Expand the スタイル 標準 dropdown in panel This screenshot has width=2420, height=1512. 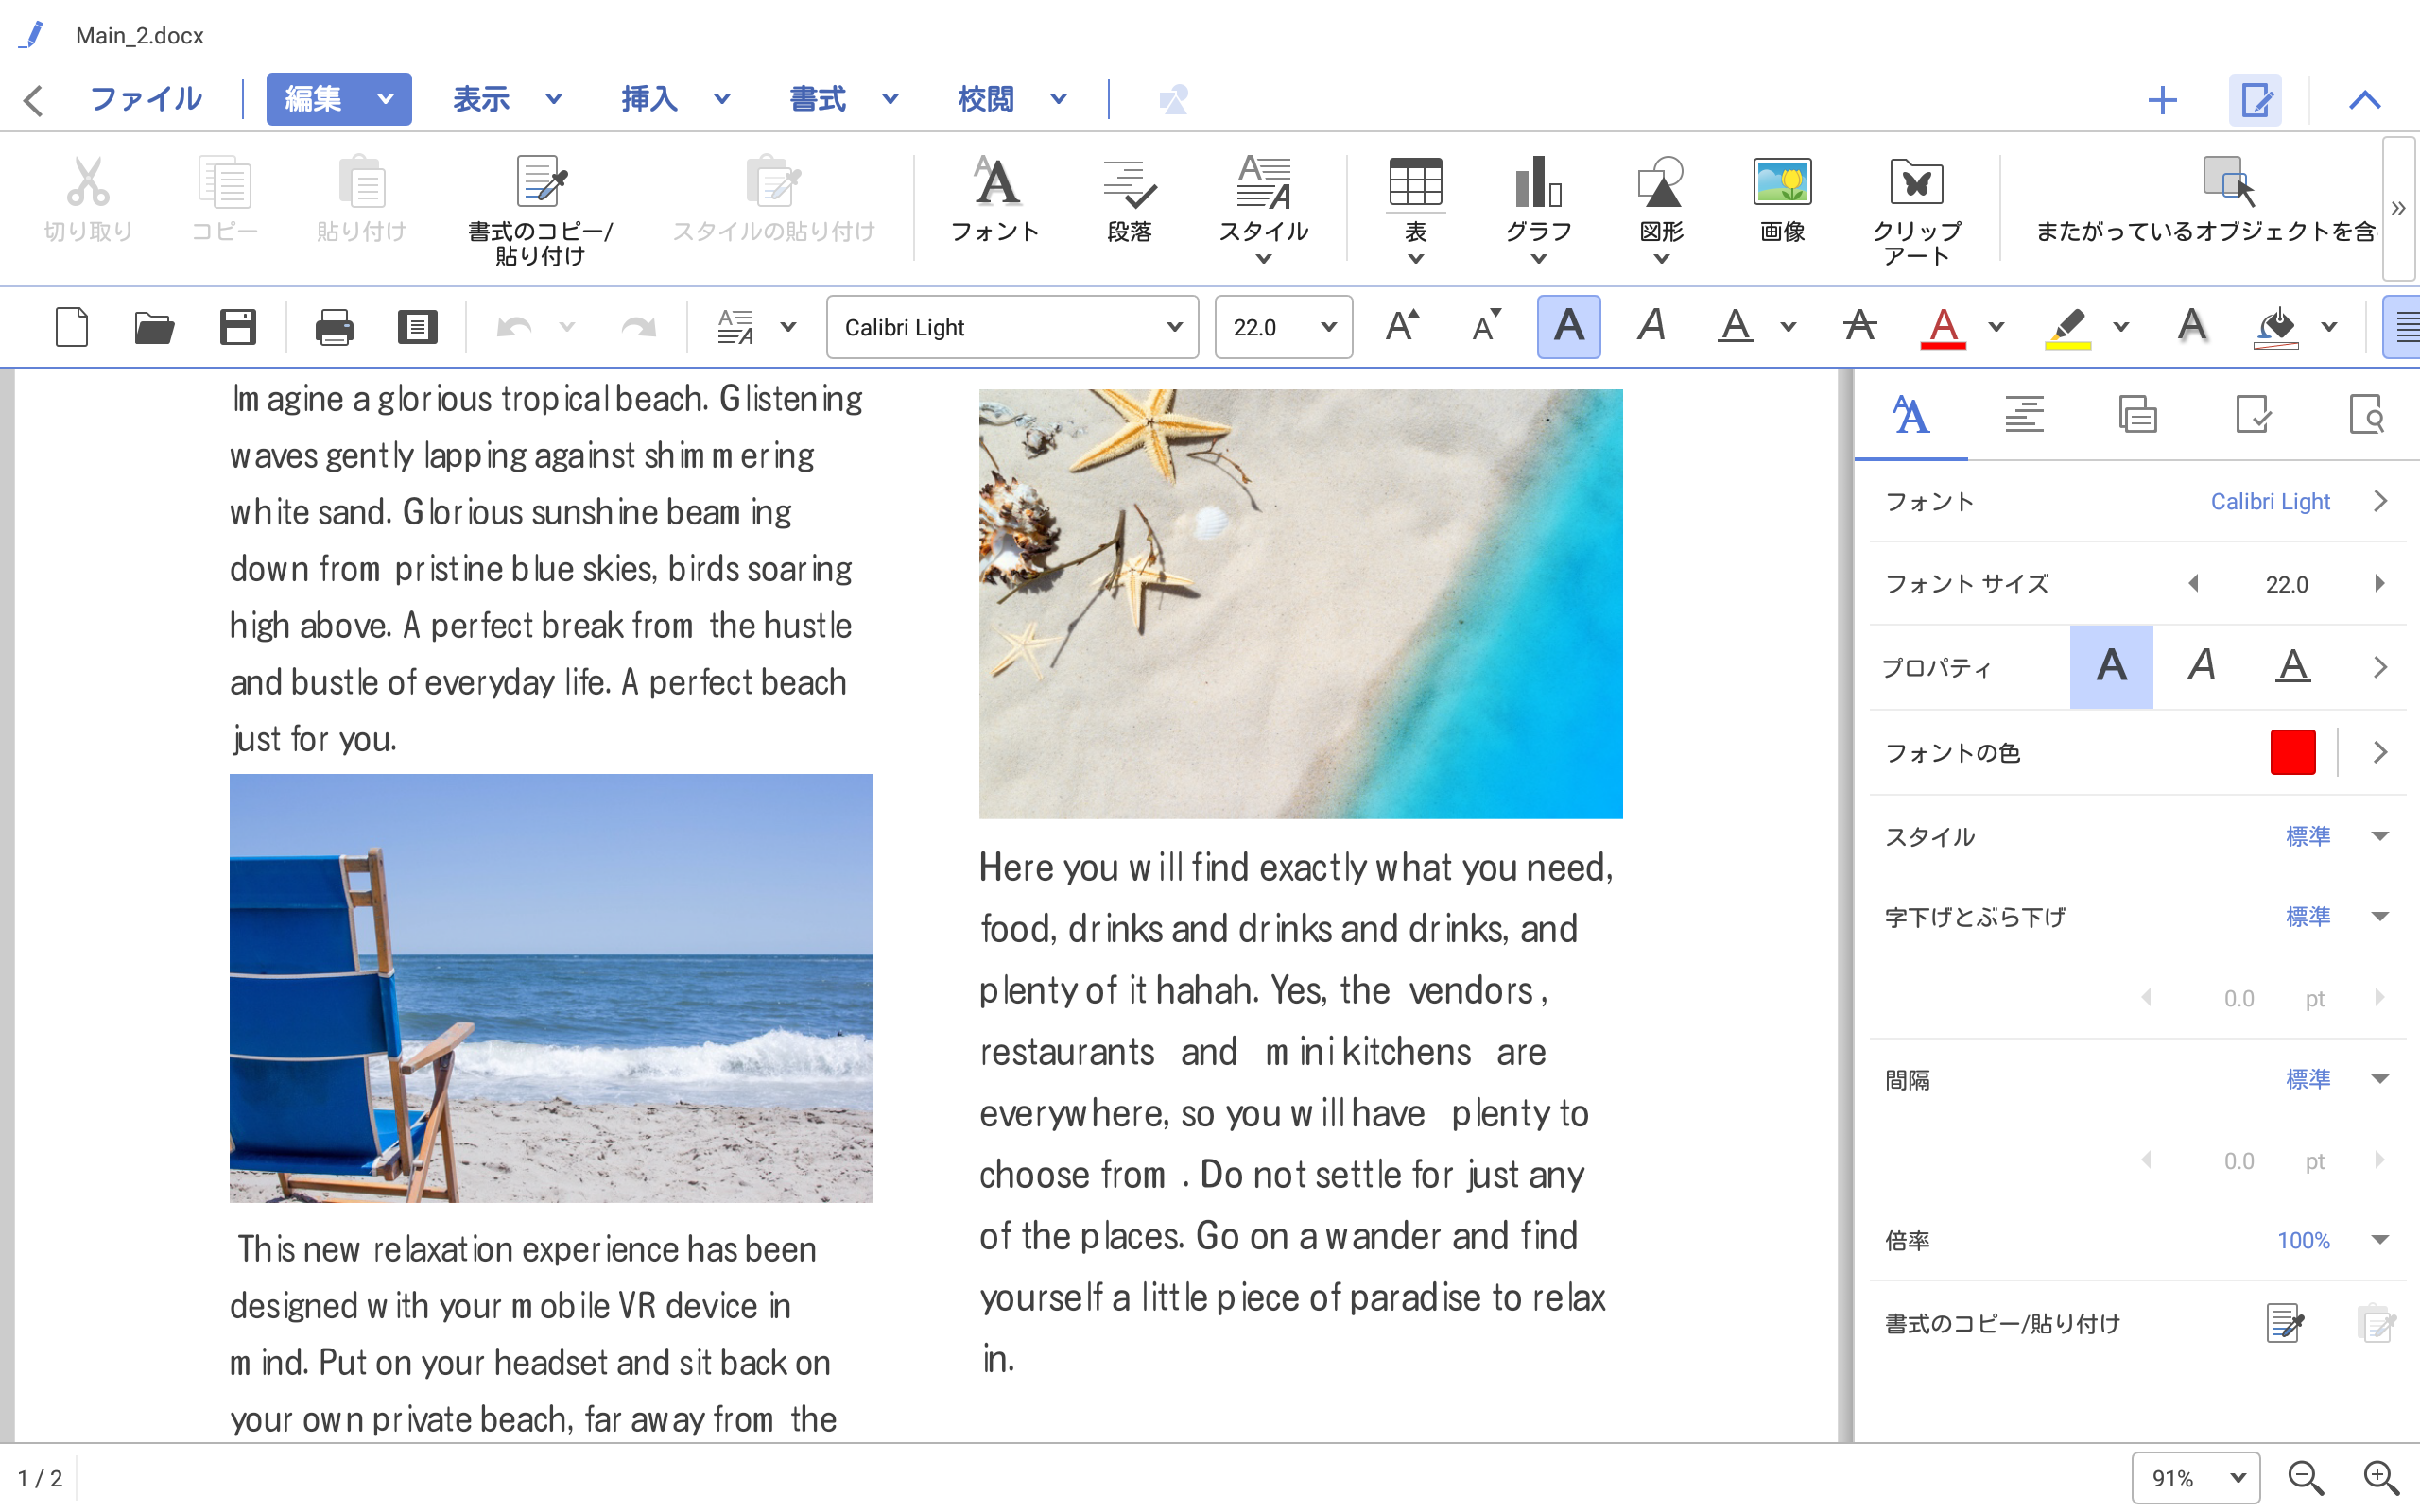[2380, 836]
